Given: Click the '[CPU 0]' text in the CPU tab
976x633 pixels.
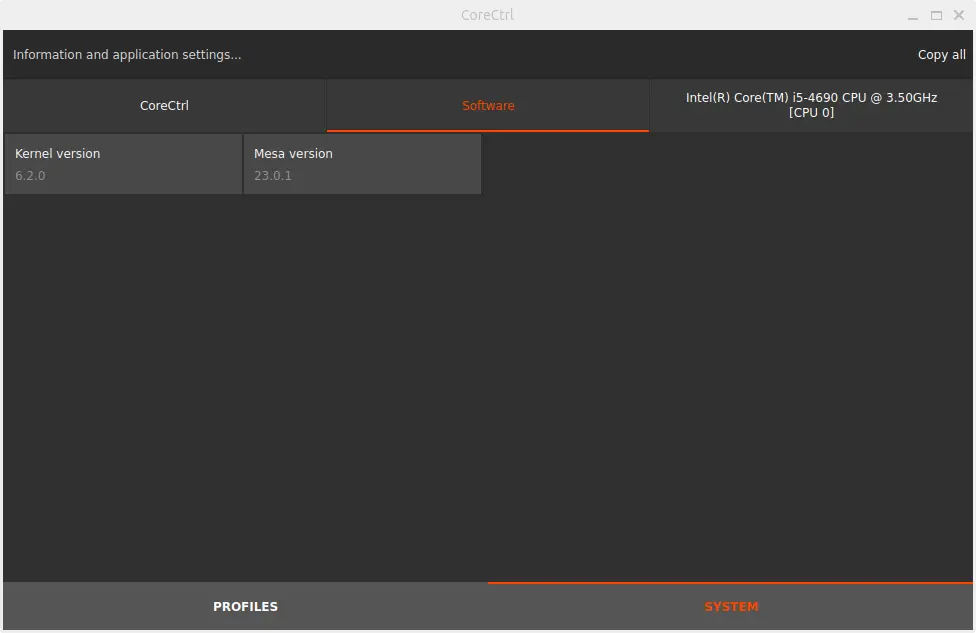Looking at the screenshot, I should coord(811,113).
